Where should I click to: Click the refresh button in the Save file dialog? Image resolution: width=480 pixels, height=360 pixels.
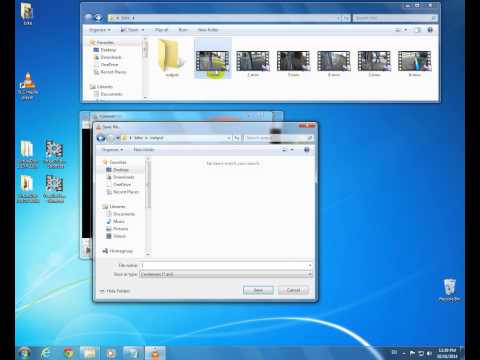236,138
